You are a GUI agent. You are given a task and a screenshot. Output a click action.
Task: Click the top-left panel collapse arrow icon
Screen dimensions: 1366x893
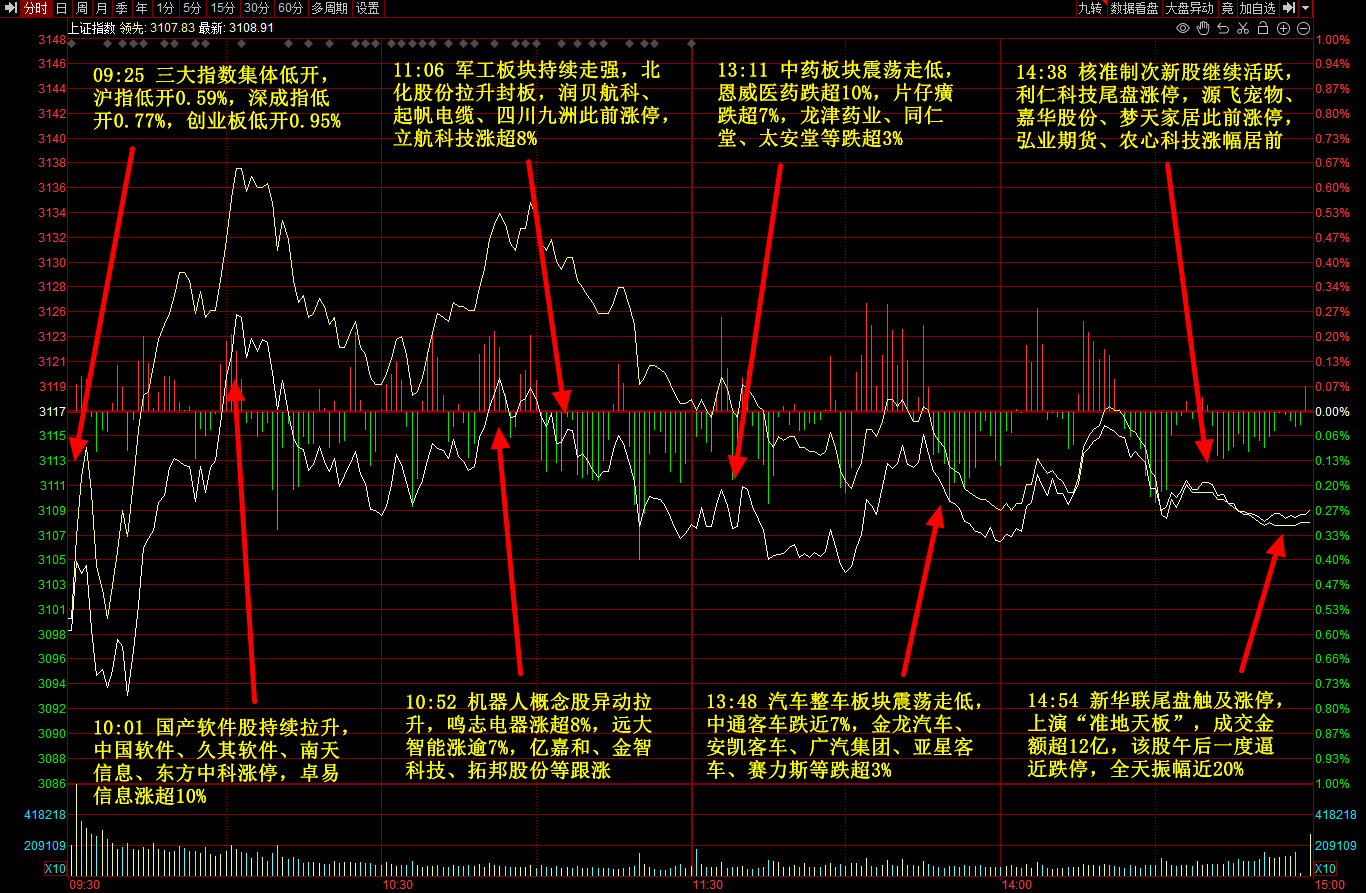(x=10, y=8)
